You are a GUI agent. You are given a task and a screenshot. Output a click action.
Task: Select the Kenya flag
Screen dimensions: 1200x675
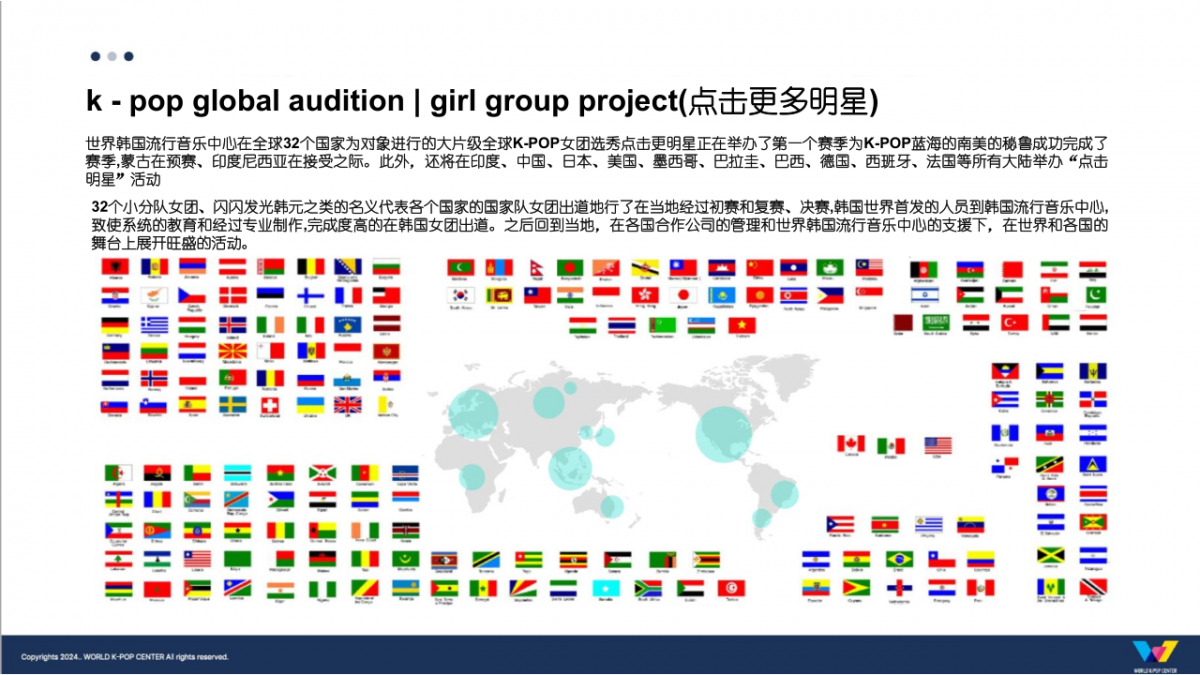[405, 530]
